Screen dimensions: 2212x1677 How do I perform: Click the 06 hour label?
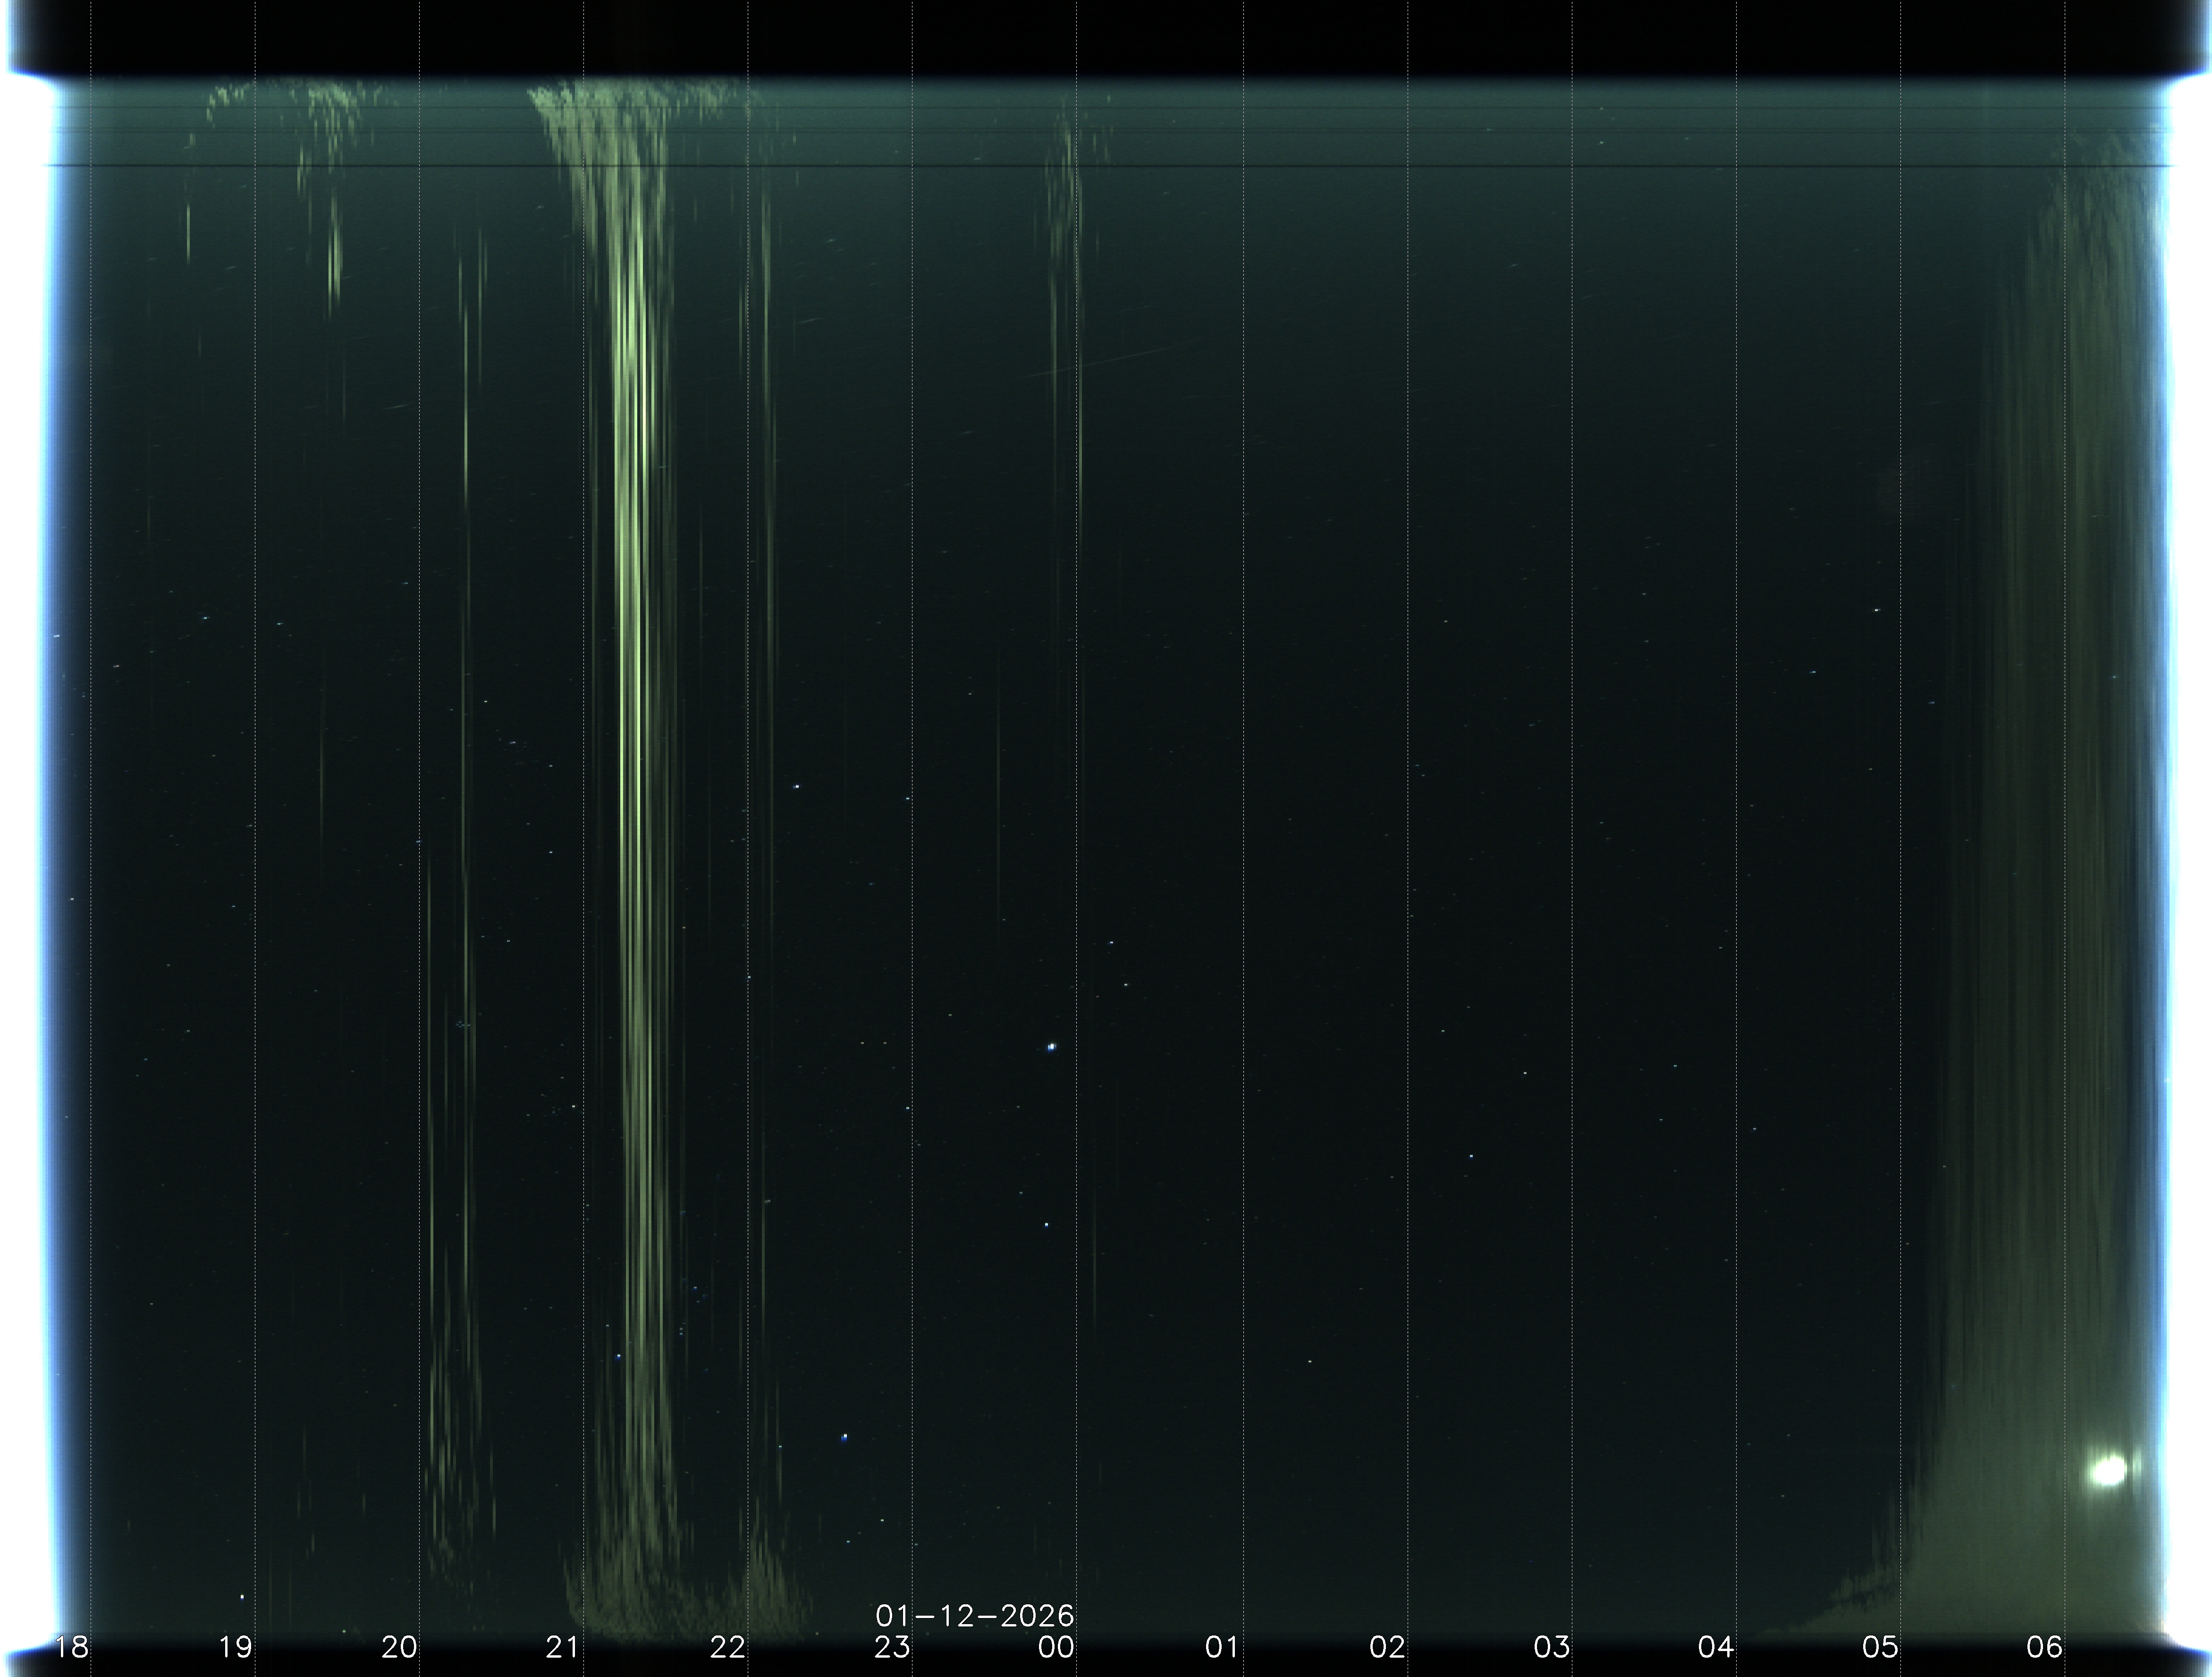(2045, 1646)
